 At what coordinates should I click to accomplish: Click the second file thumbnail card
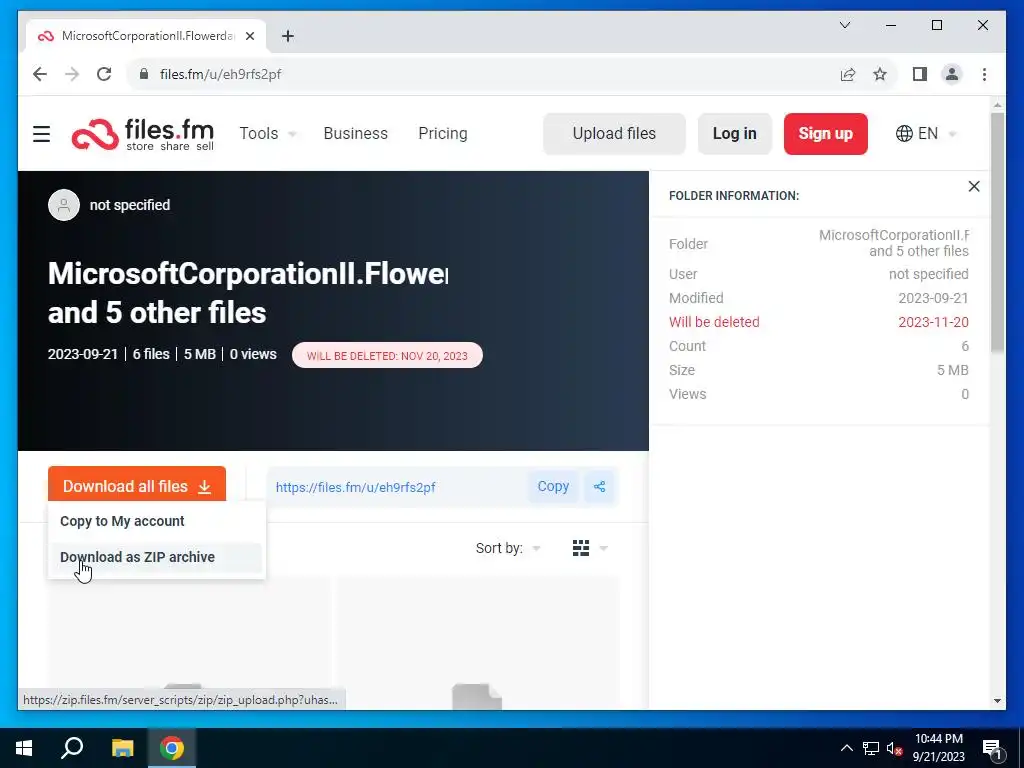pyautogui.click(x=477, y=643)
